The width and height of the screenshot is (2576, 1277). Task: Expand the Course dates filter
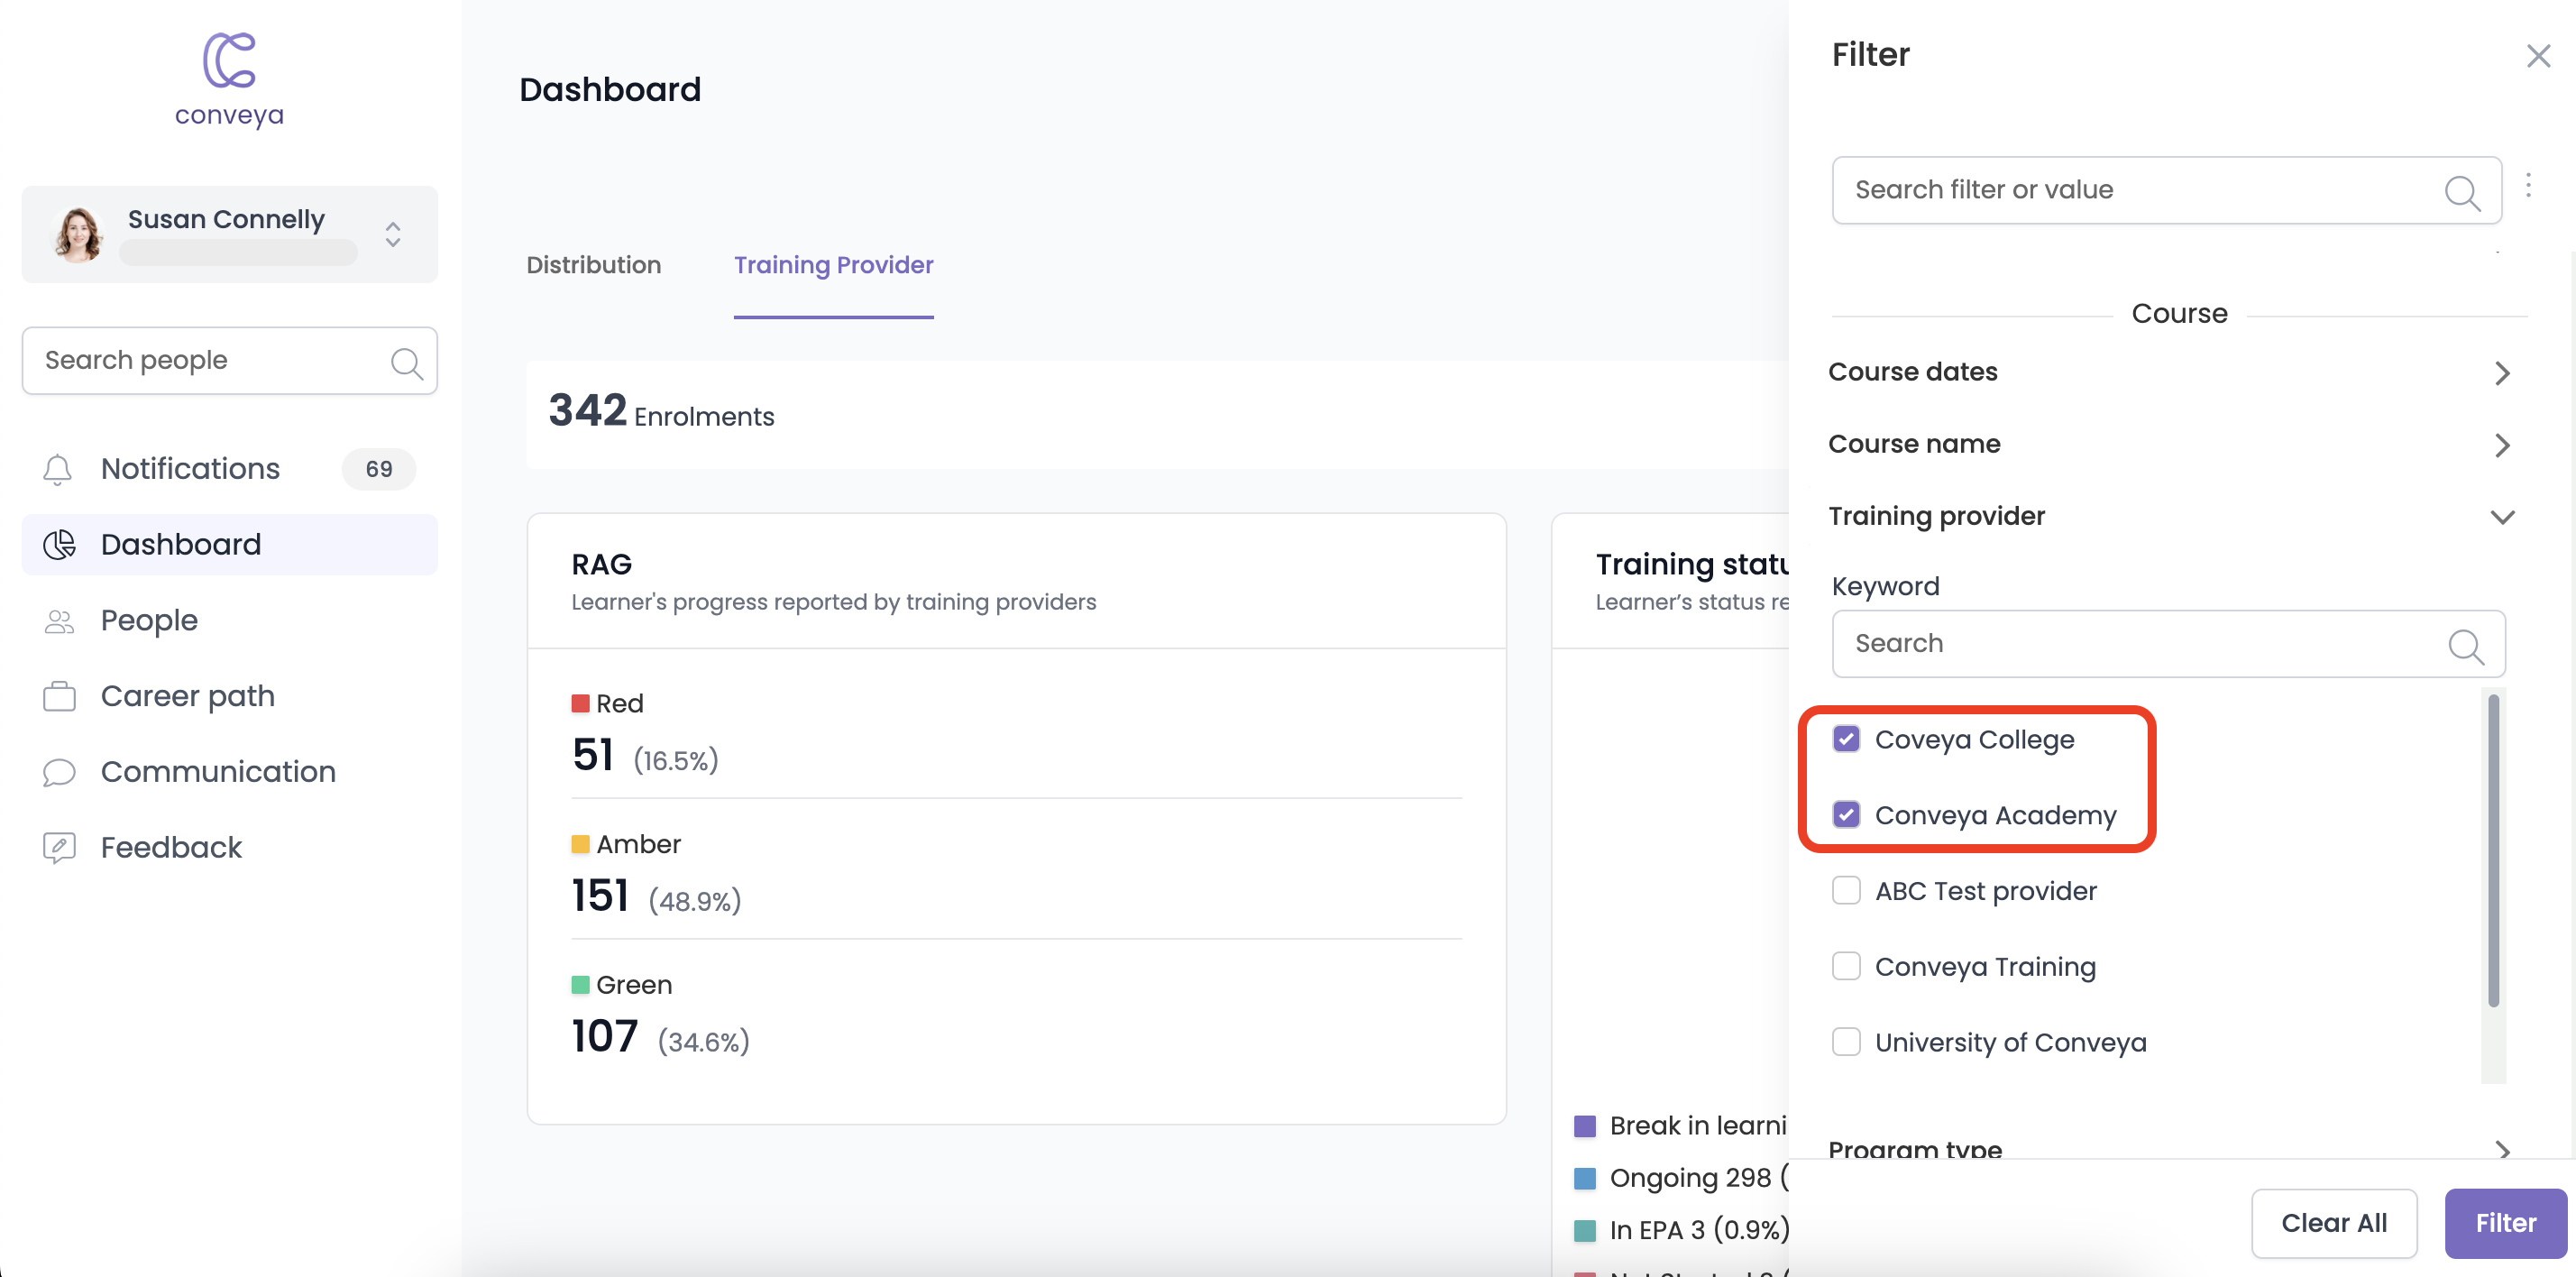[x=2169, y=372]
